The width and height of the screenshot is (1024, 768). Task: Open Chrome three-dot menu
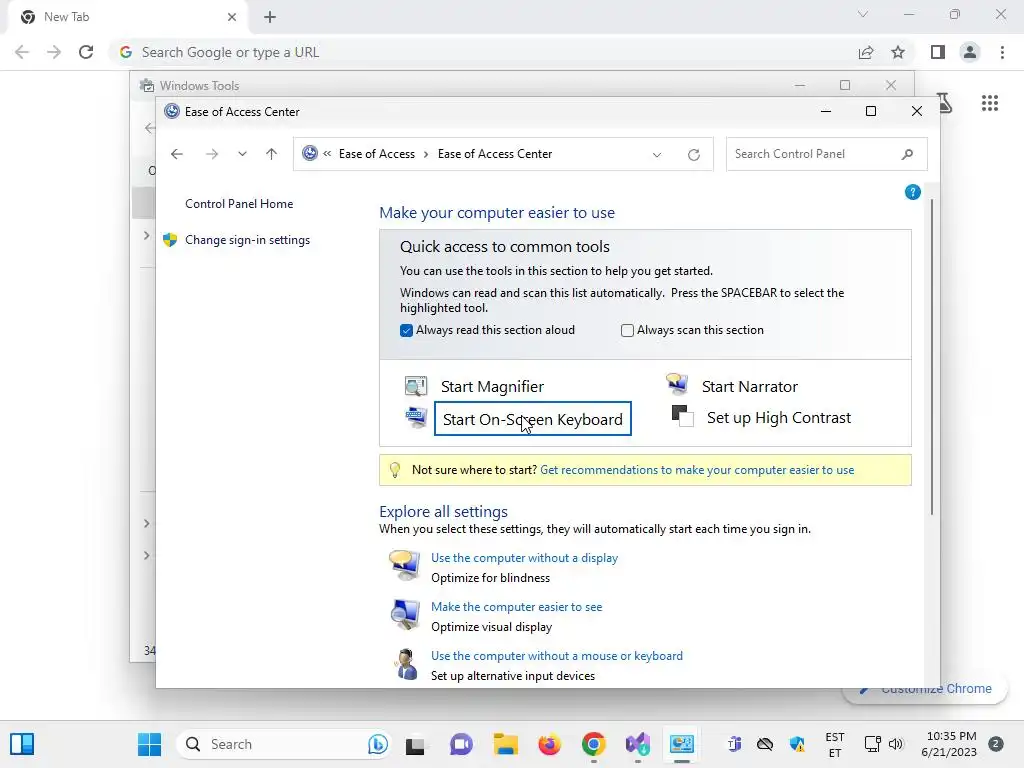click(x=1002, y=52)
